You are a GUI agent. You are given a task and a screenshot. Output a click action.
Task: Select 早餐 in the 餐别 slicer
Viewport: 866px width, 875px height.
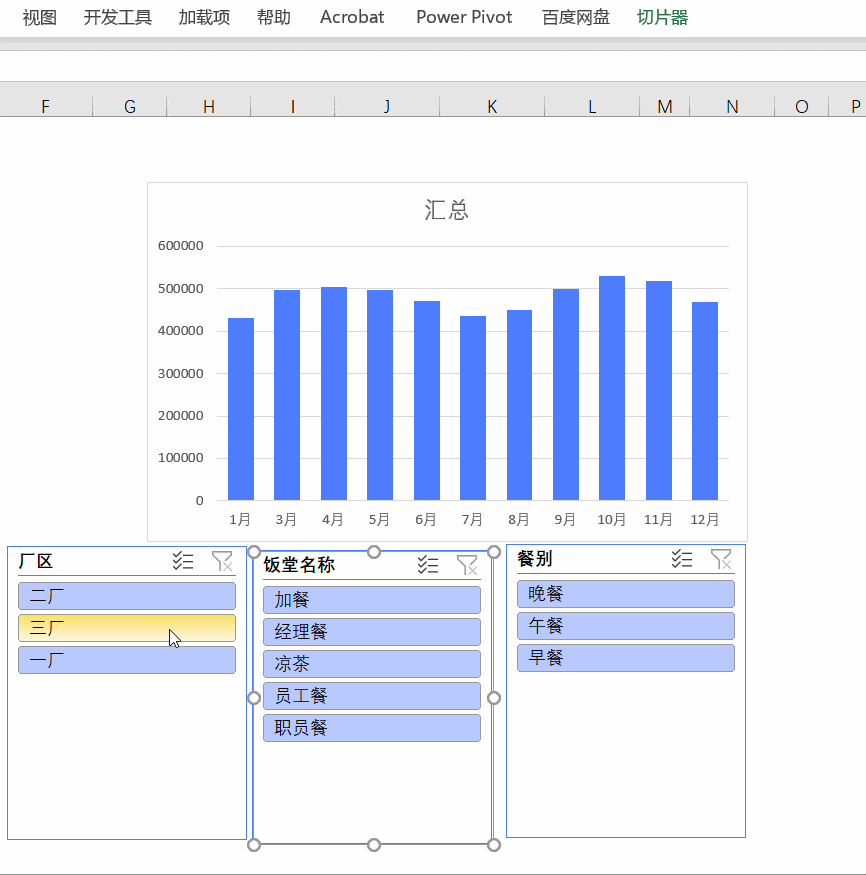[625, 658]
